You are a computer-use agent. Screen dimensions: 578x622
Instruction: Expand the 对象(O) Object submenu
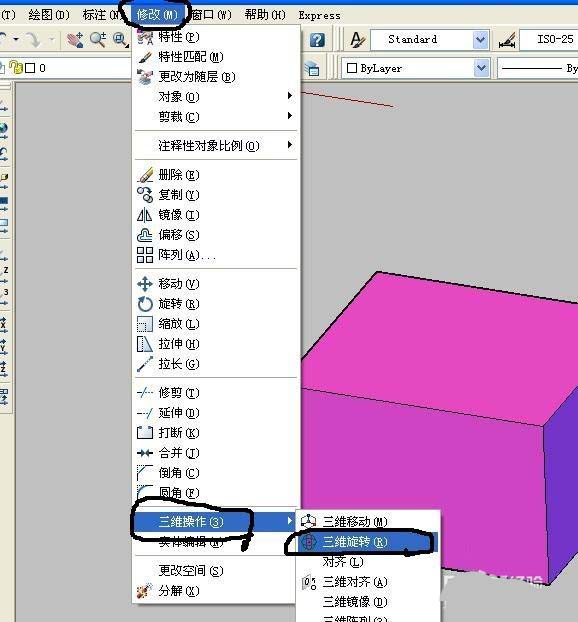click(216, 96)
